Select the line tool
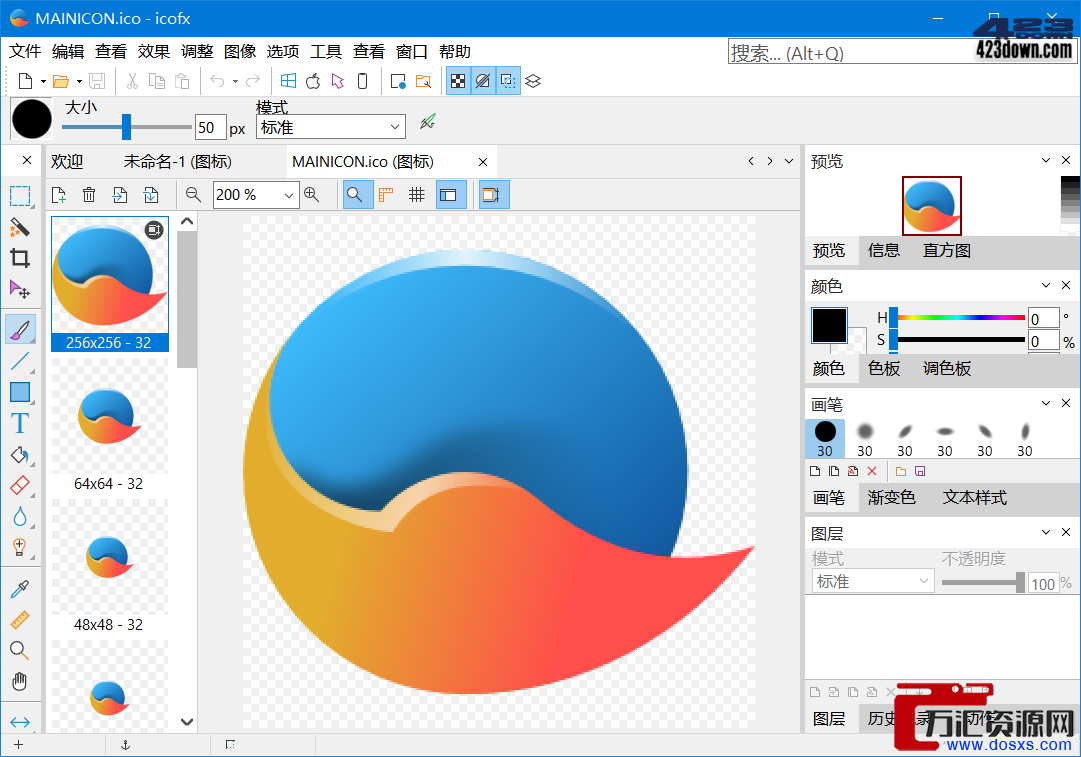Viewport: 1081px width, 757px height. [20, 361]
